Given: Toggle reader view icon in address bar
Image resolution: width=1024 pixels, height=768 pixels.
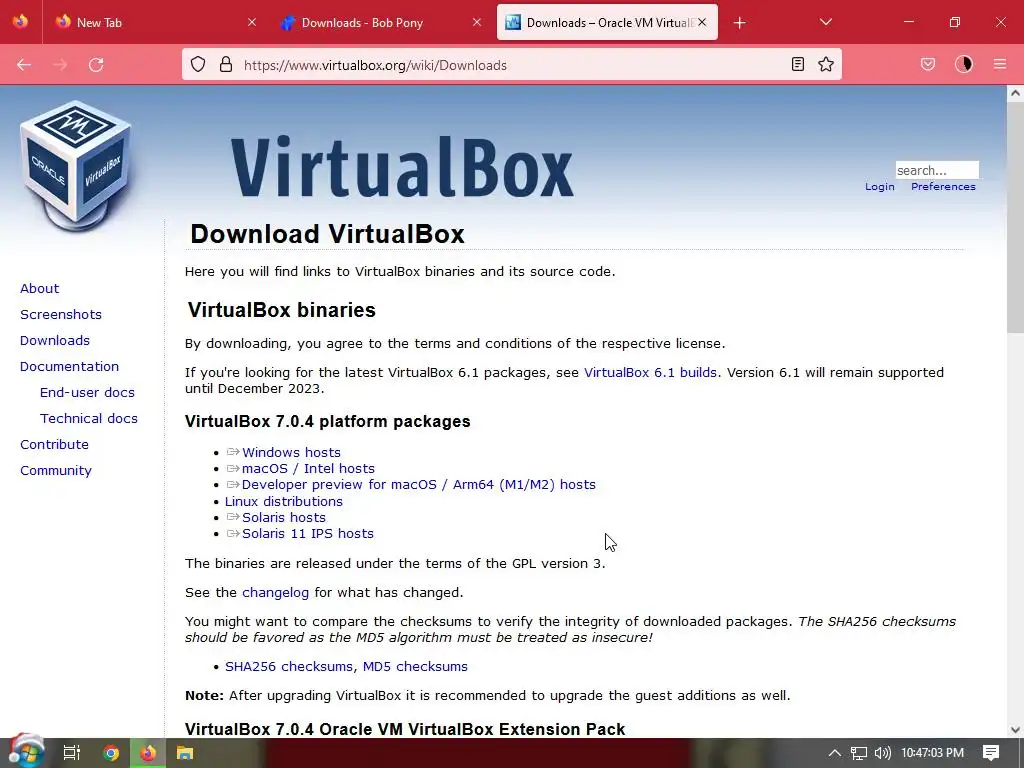Looking at the screenshot, I should click(x=797, y=64).
